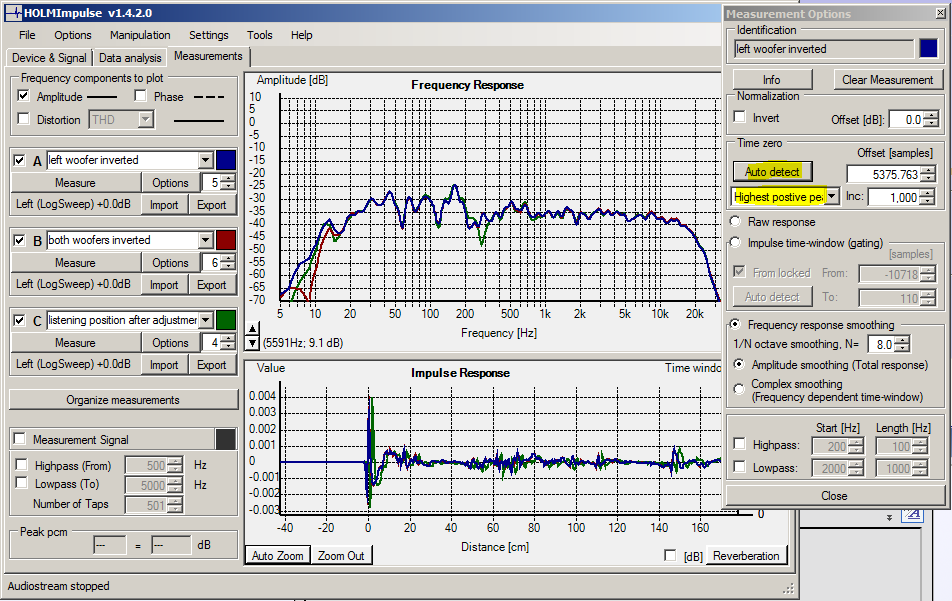The width and height of the screenshot is (952, 601).
Task: Click the Time zero Offset samples stepper
Action: pos(928,174)
